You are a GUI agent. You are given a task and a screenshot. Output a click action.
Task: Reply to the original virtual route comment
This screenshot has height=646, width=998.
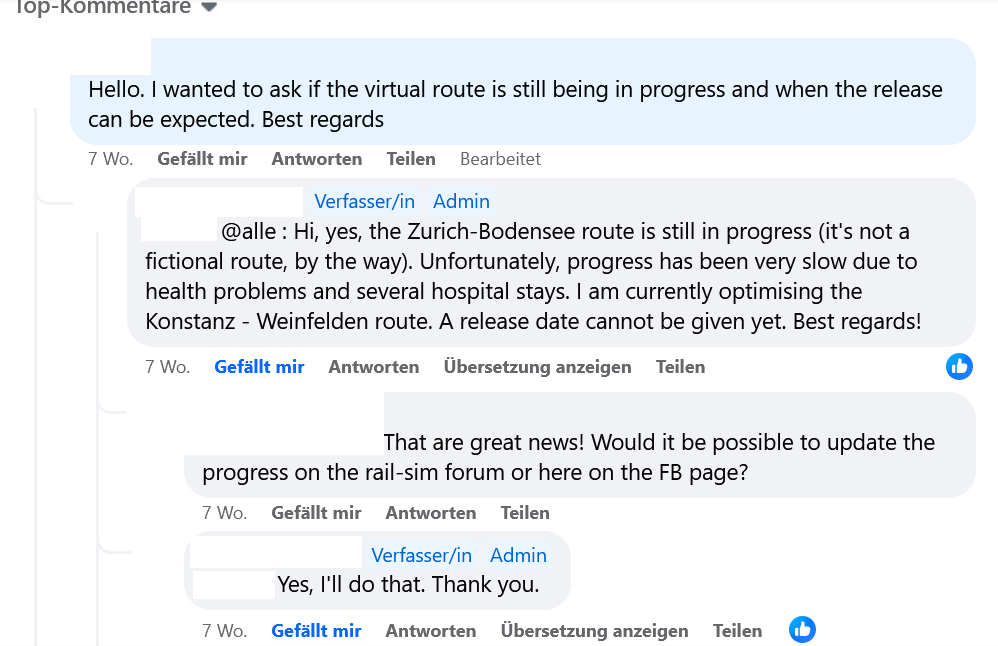coord(317,159)
